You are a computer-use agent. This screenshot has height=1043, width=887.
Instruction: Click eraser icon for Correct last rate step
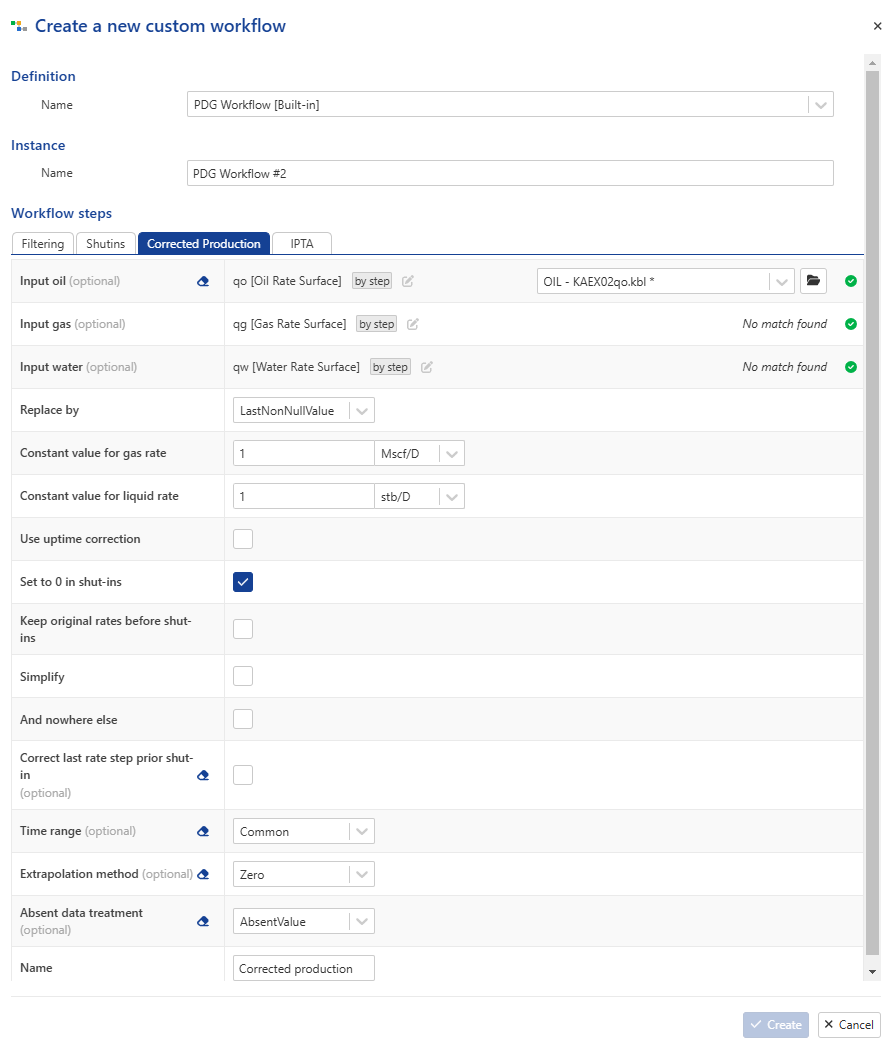pos(203,776)
